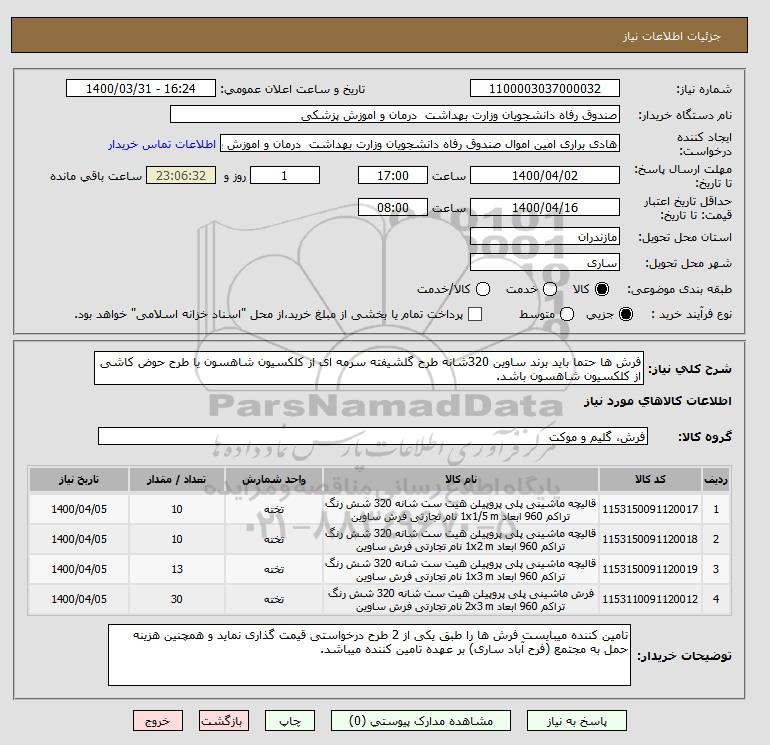This screenshot has width=770, height=745.
Task: Click the request creator field هادی براری
Action: (x=420, y=144)
